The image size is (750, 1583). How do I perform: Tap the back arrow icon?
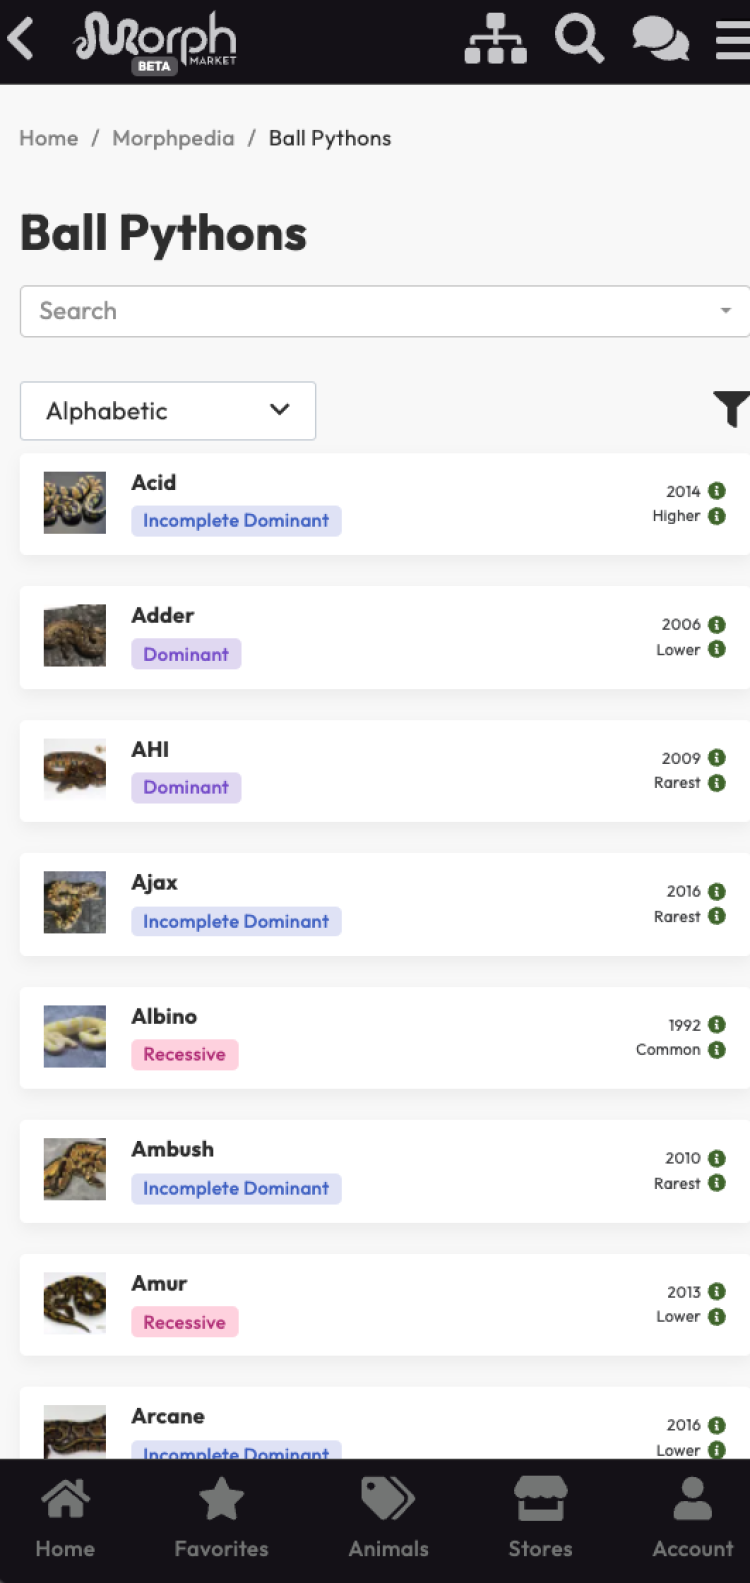21,39
